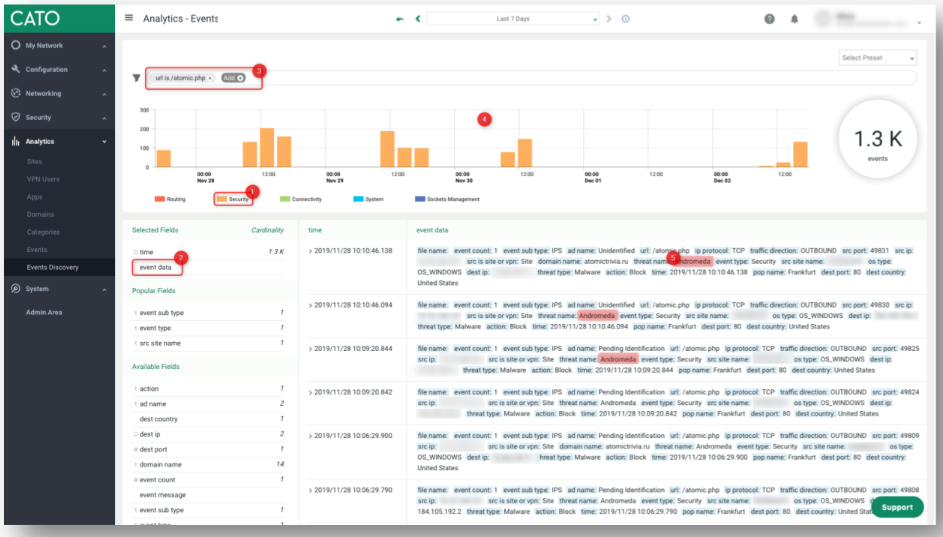Click the green Support button
The height and width of the screenshot is (537, 943).
click(896, 507)
